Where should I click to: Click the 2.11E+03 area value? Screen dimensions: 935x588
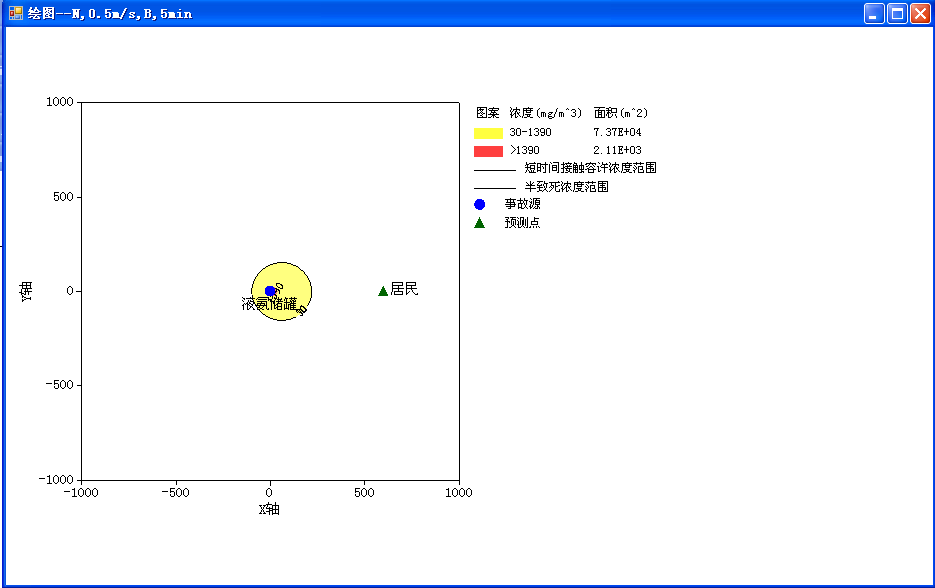[x=617, y=150]
